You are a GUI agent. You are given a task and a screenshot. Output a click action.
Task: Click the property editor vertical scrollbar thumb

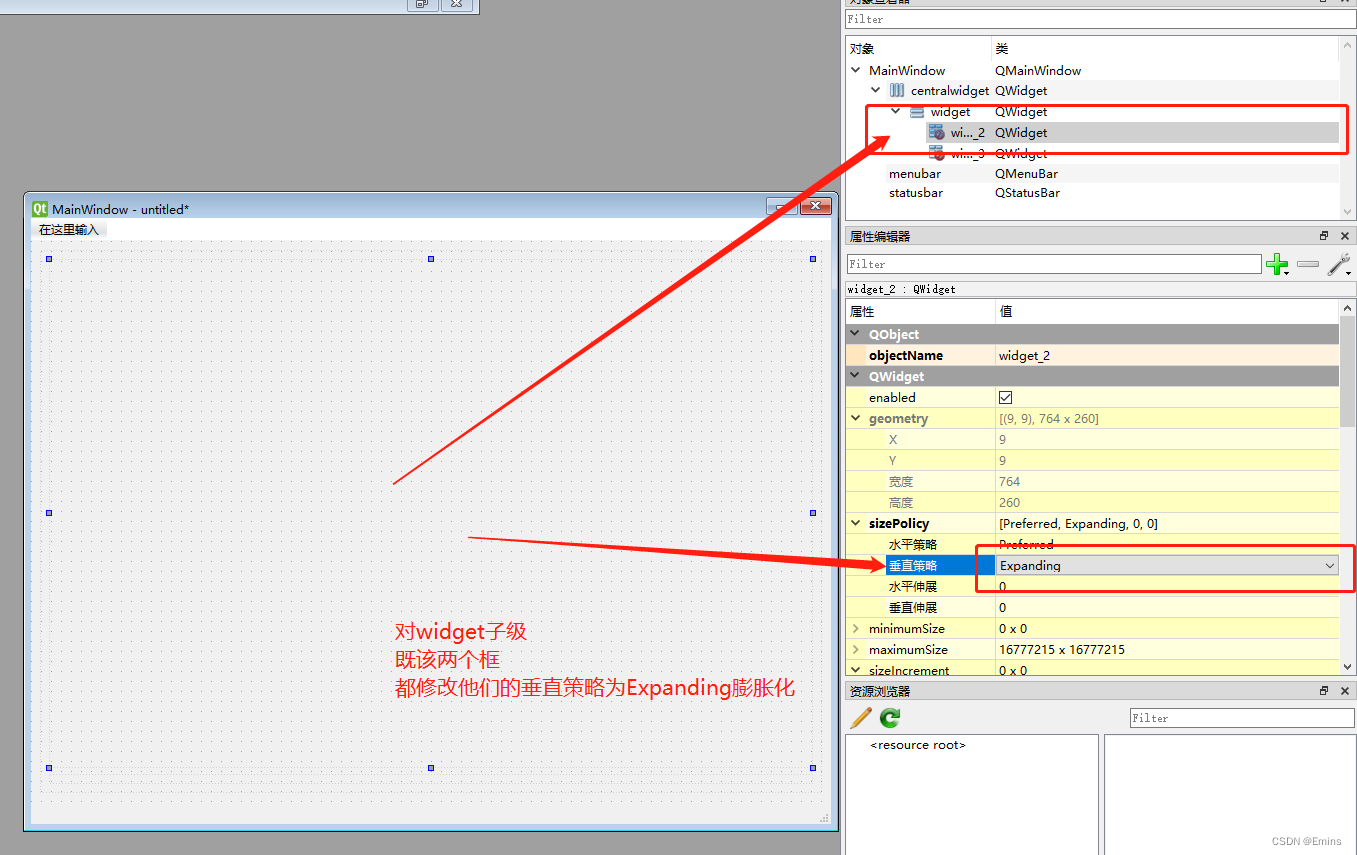coord(1347,372)
